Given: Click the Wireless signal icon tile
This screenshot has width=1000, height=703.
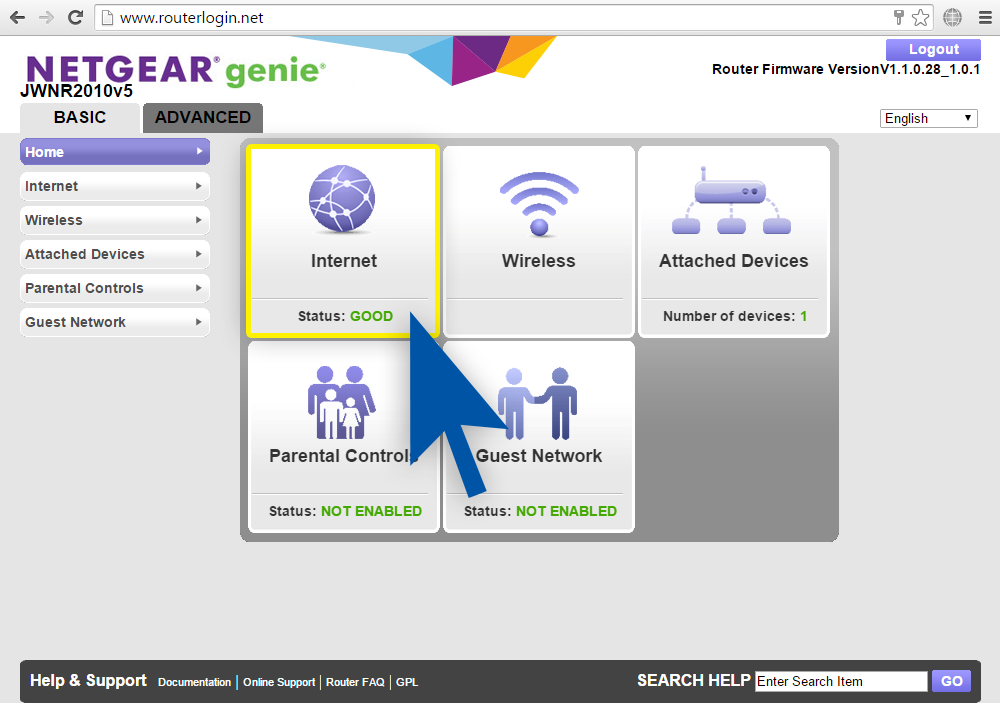Looking at the screenshot, I should (539, 204).
